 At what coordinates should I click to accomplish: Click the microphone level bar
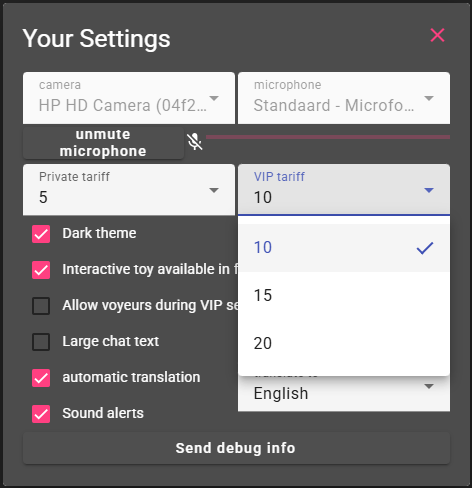tap(328, 137)
